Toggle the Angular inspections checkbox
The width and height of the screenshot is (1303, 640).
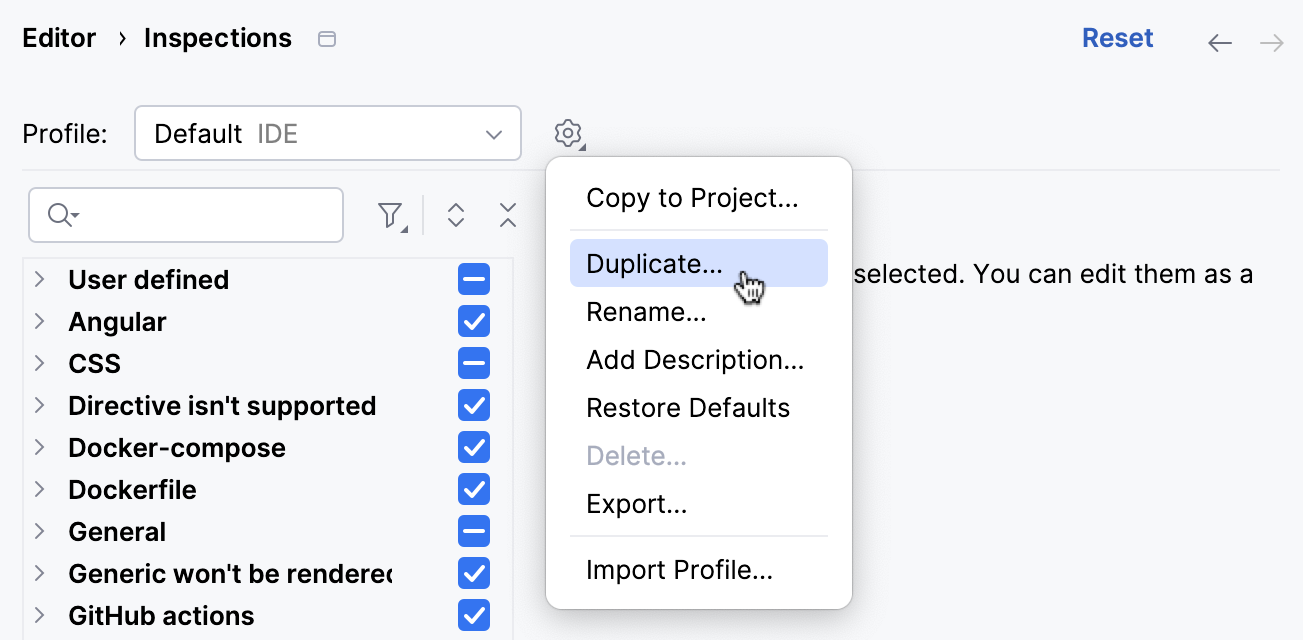(473, 321)
